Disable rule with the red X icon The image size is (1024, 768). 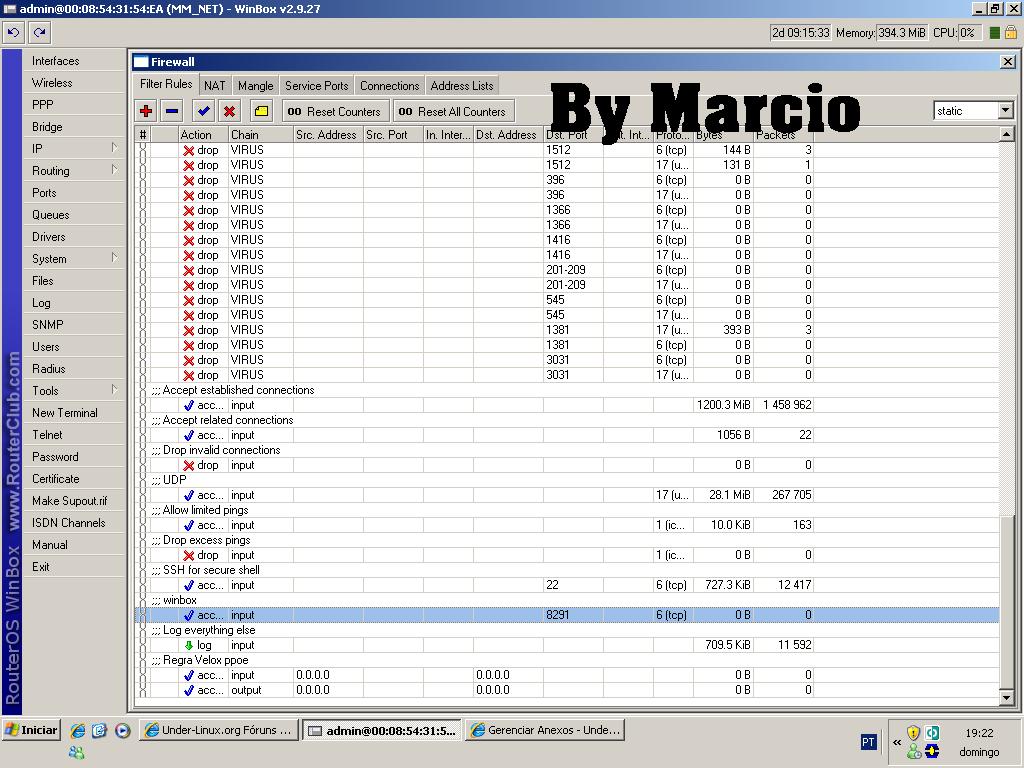229,111
